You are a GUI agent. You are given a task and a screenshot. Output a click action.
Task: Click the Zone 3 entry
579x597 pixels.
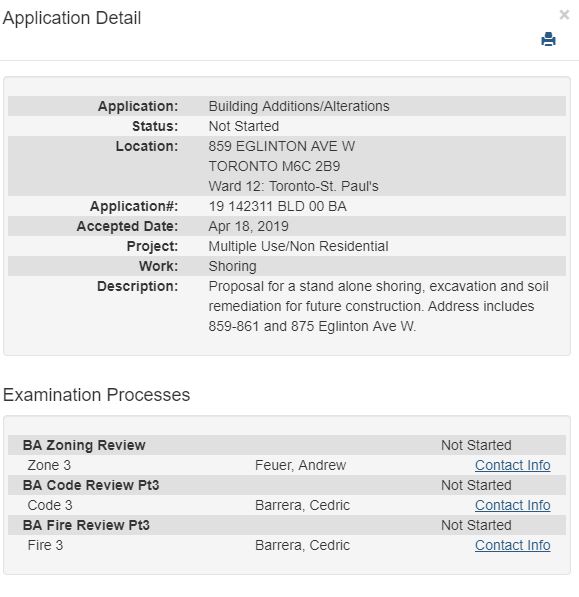pos(49,465)
